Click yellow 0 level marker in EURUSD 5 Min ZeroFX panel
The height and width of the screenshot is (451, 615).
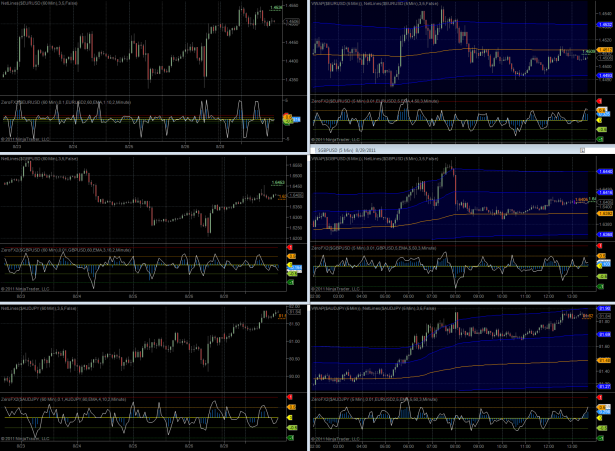pos(599,120)
